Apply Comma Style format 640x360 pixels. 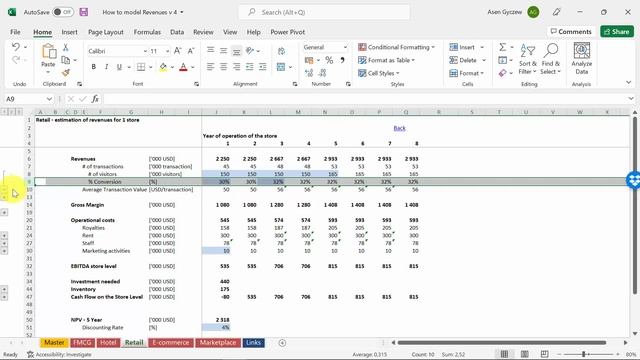(342, 60)
